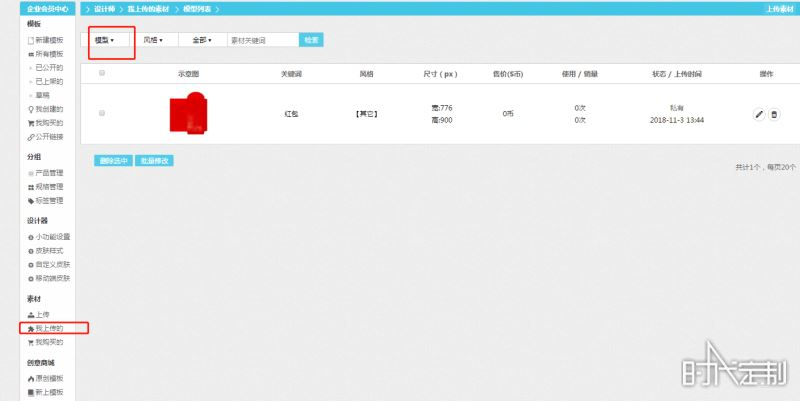Click the 状态 / 上传时间 column header
Viewport: 800px width, 401px height.
point(677,74)
